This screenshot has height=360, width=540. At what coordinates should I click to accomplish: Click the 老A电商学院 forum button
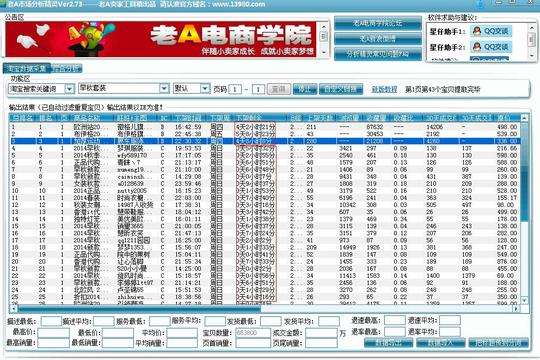(x=378, y=23)
